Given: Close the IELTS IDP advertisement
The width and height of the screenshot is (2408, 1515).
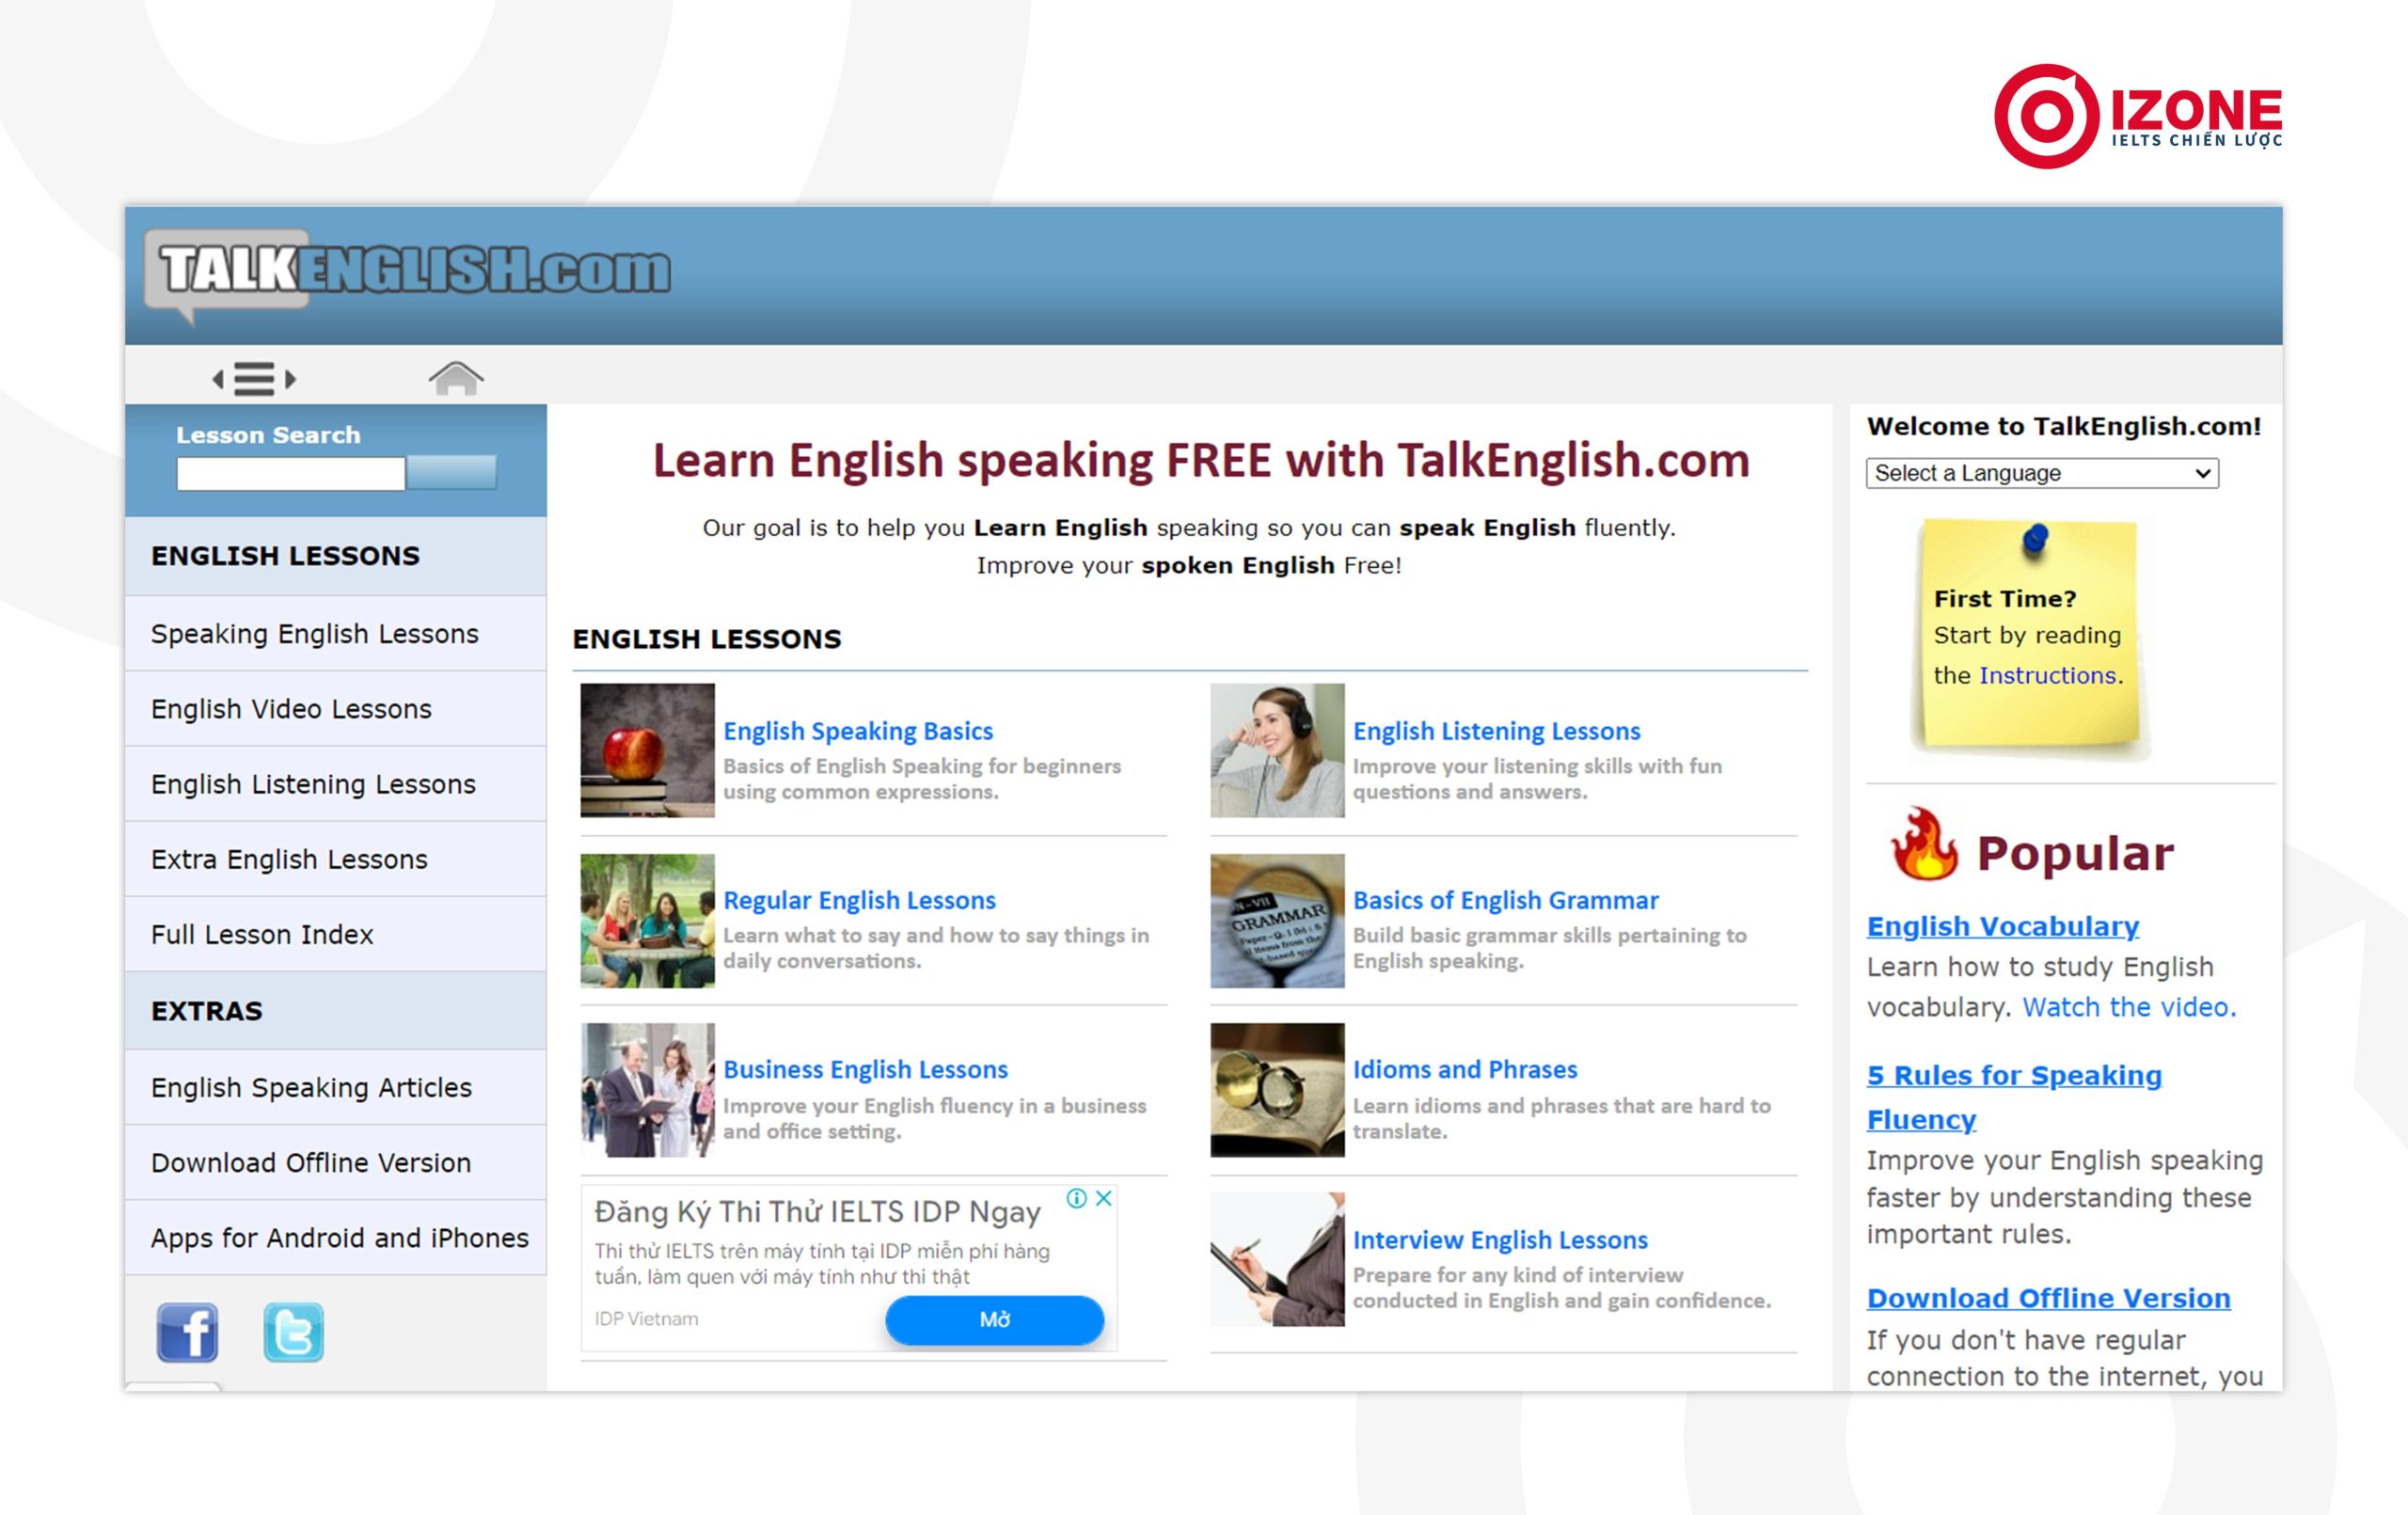Looking at the screenshot, I should (x=1104, y=1198).
